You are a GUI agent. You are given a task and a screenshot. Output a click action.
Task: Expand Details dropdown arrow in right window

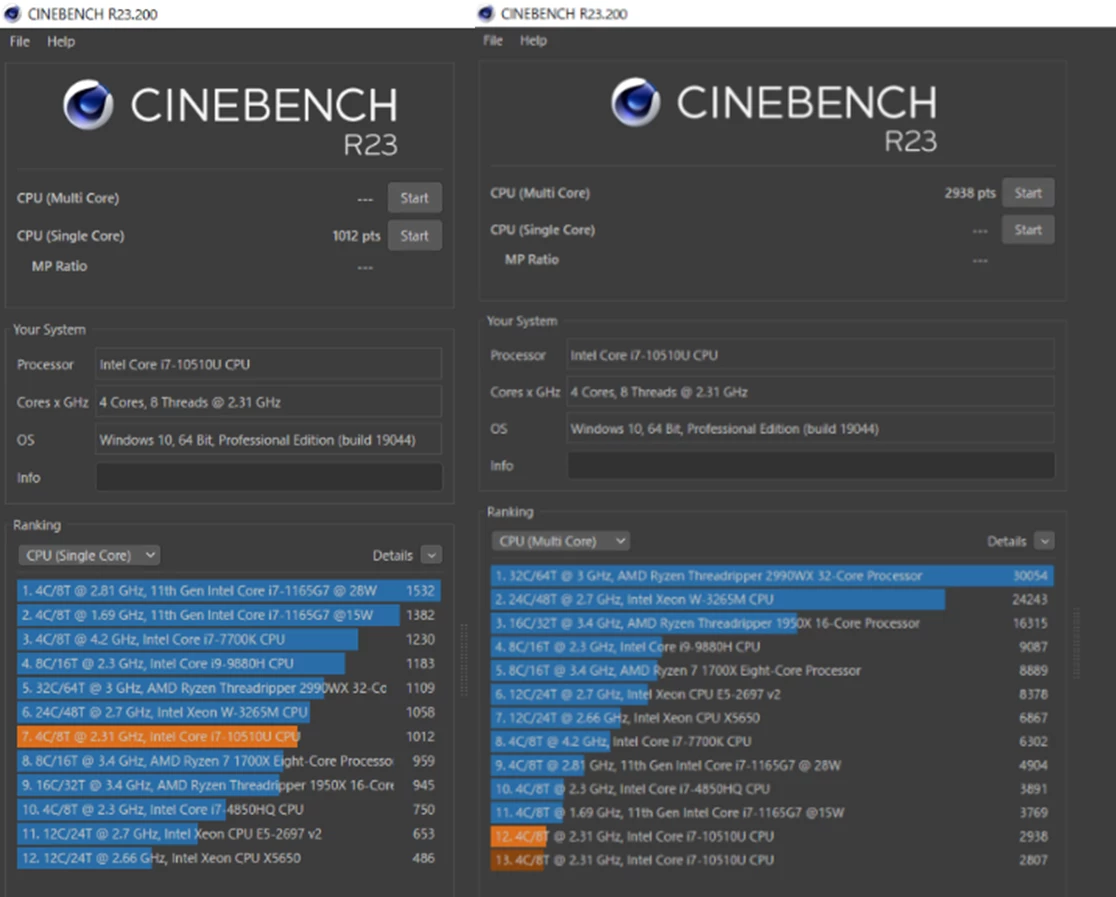(x=1044, y=541)
